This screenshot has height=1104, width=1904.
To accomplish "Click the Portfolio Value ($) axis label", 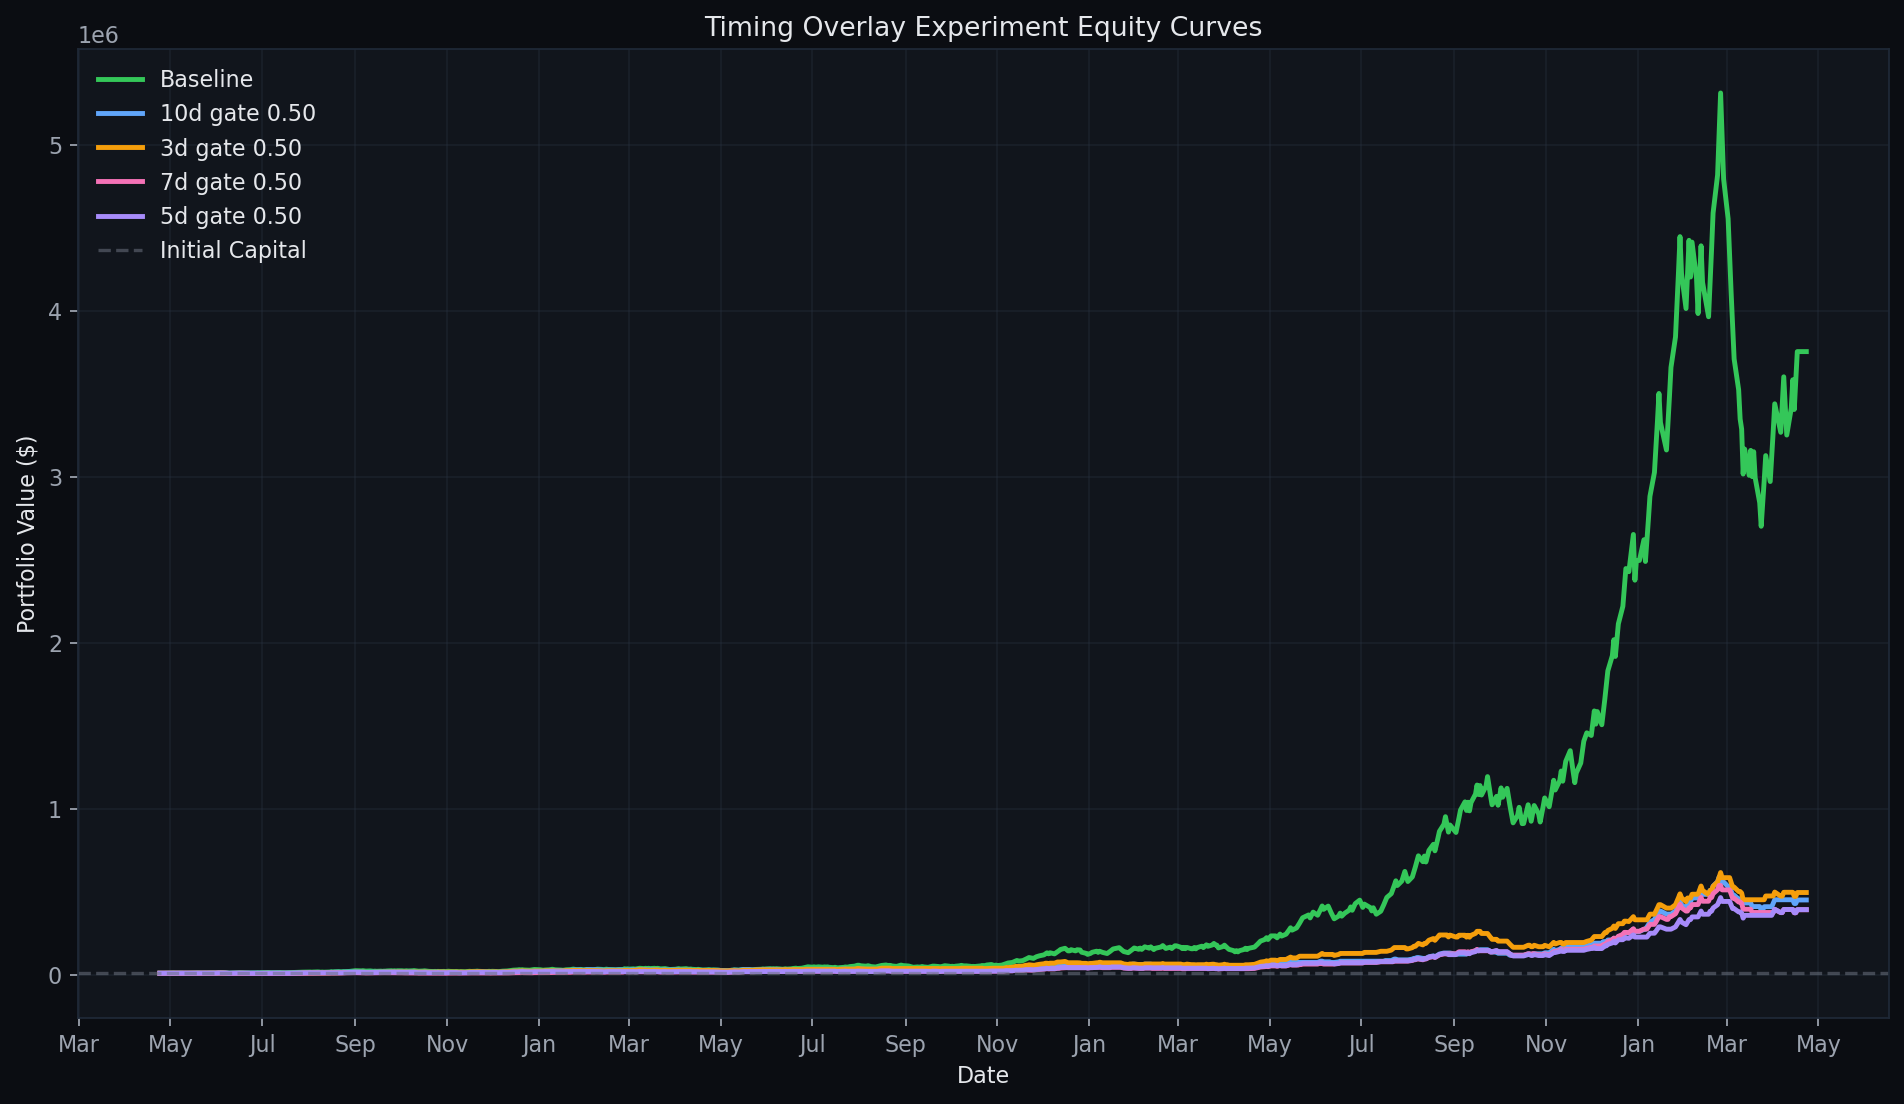I will [x=27, y=534].
